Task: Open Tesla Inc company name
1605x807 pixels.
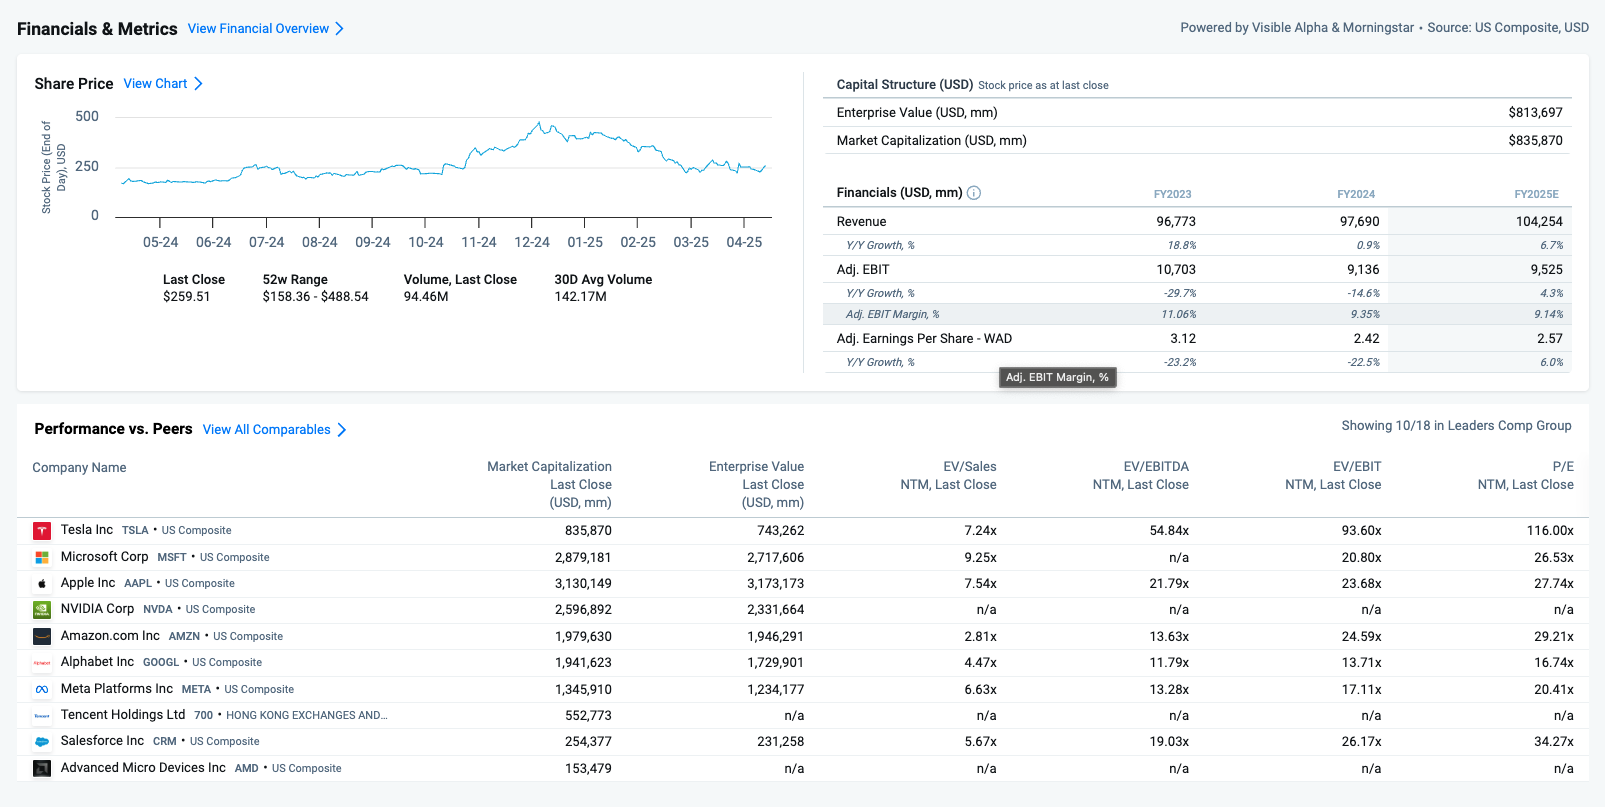Action: coord(87,530)
